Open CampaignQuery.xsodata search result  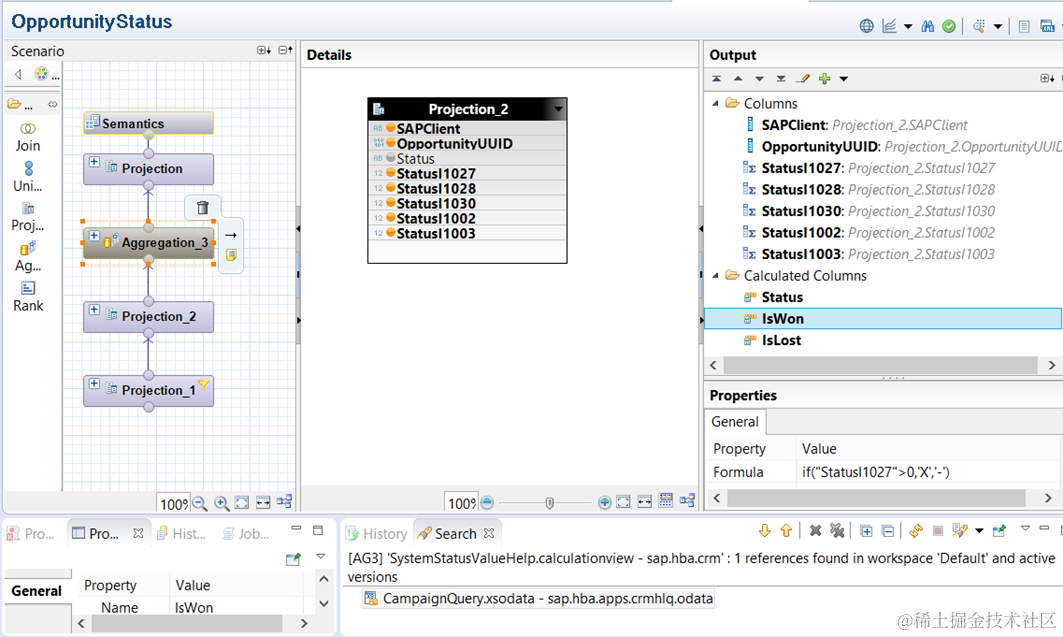(x=539, y=598)
